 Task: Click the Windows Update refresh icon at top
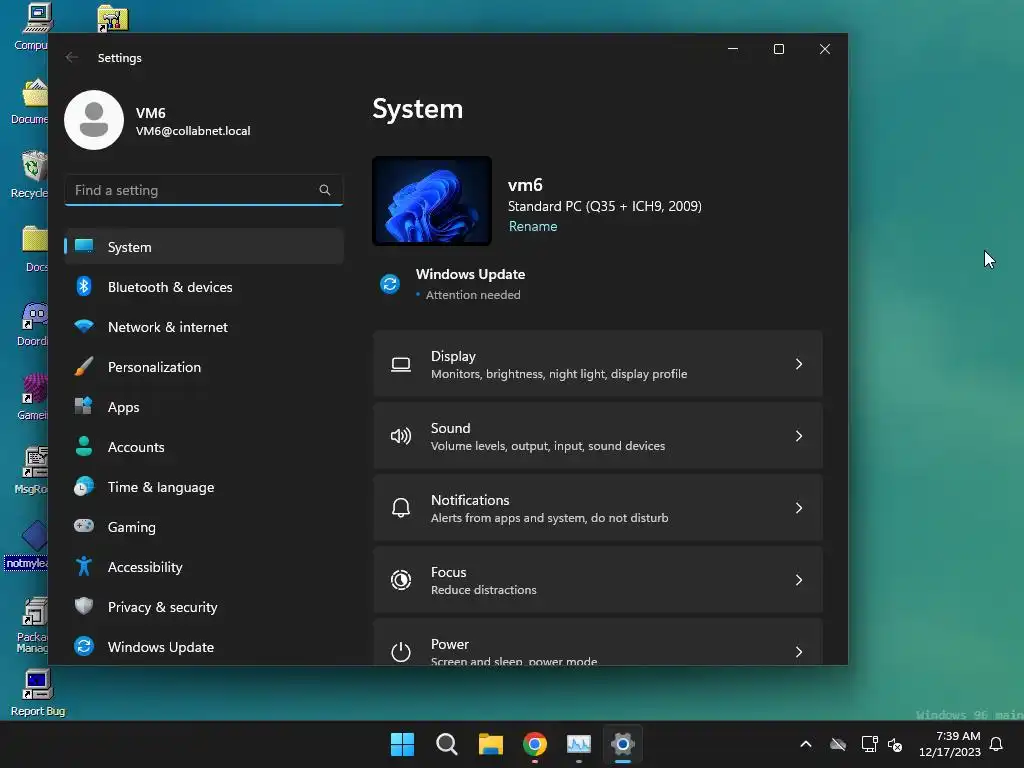click(390, 284)
